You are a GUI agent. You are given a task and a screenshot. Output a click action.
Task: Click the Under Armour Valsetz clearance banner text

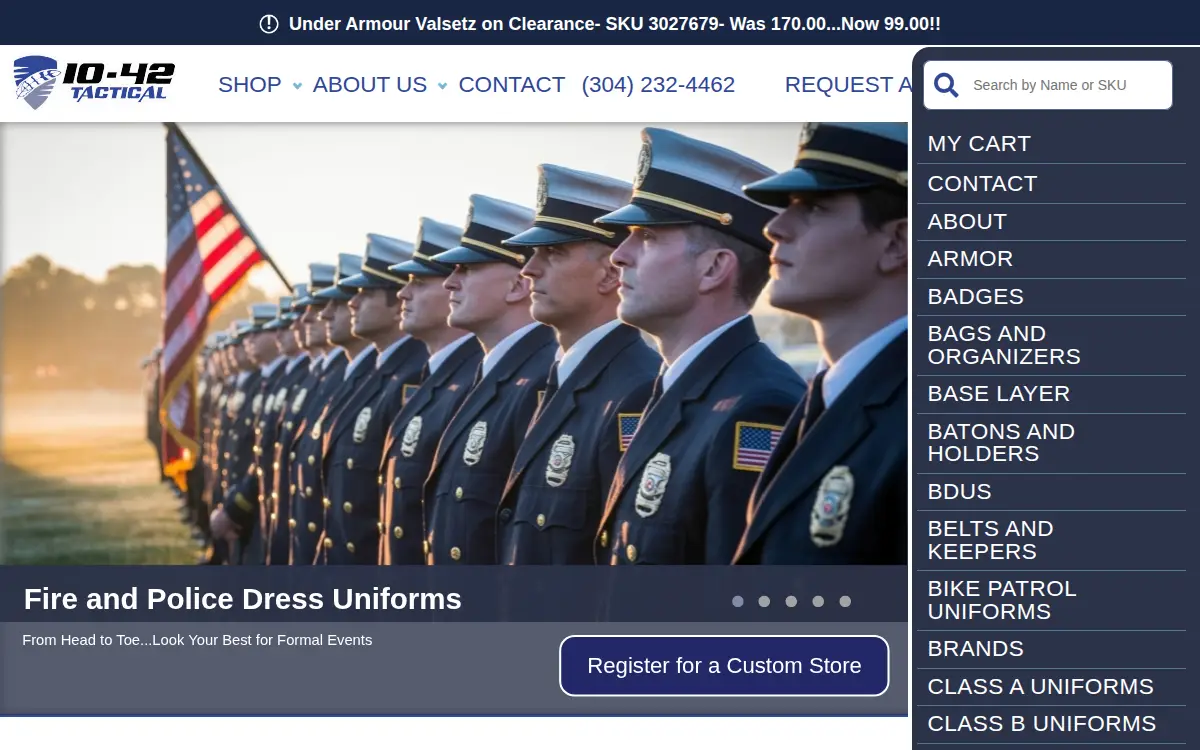[x=615, y=24]
